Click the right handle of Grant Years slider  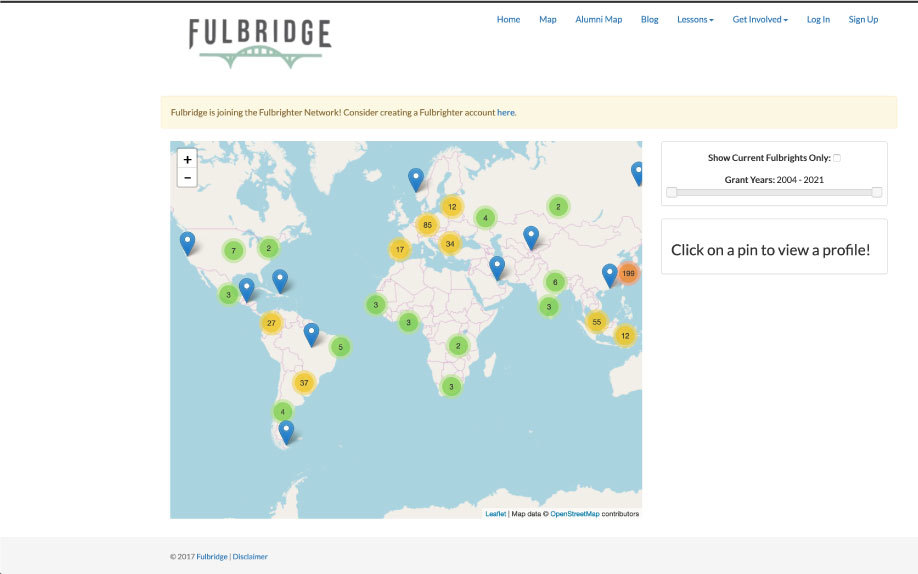(x=876, y=192)
